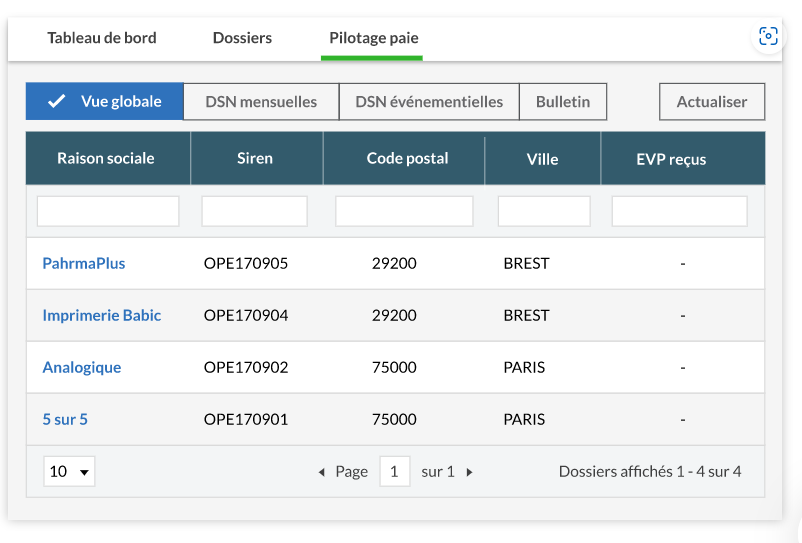Select the Vue globale view toggle

105,102
